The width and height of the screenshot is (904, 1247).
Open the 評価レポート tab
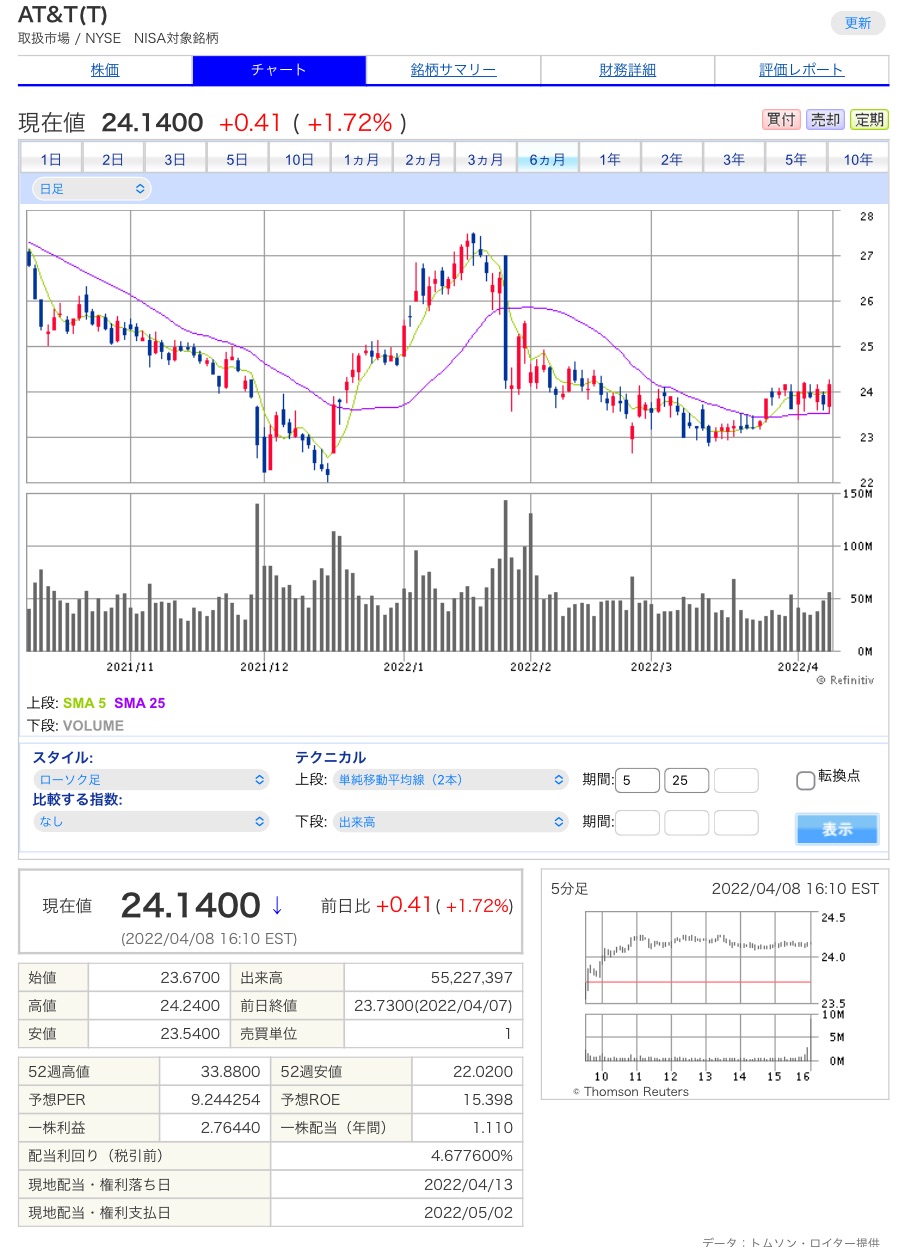coord(801,70)
